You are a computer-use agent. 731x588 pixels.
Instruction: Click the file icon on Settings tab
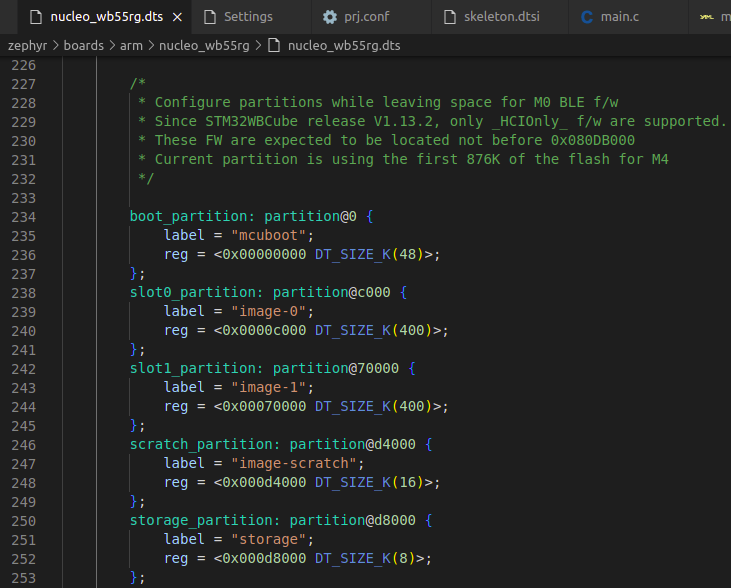tap(210, 17)
